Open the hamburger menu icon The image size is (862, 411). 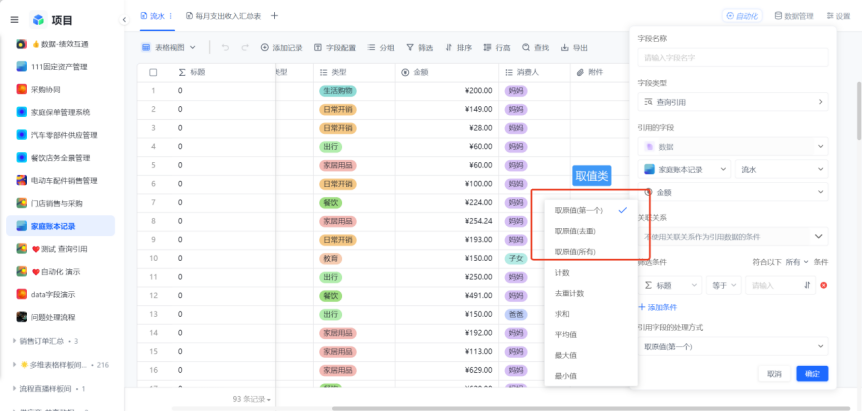(x=15, y=20)
